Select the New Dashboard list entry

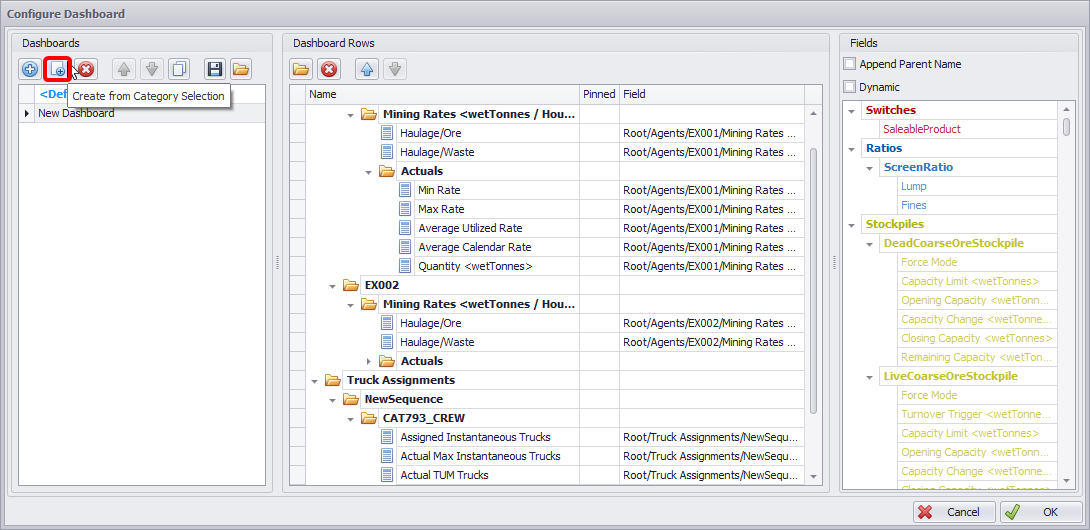[76, 113]
